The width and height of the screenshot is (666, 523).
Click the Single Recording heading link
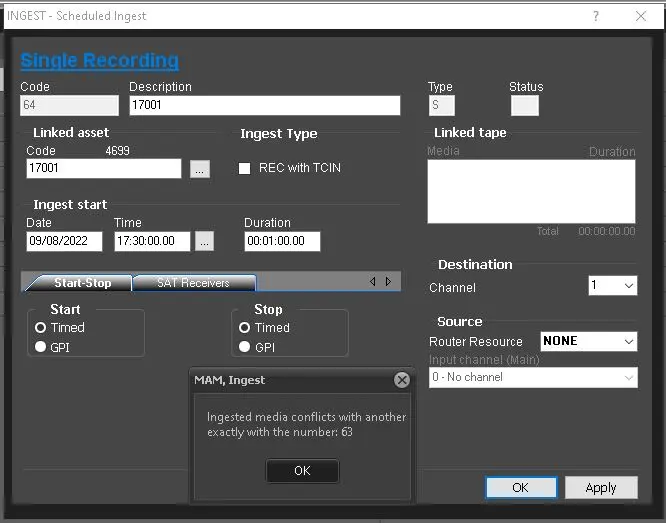[x=100, y=60]
